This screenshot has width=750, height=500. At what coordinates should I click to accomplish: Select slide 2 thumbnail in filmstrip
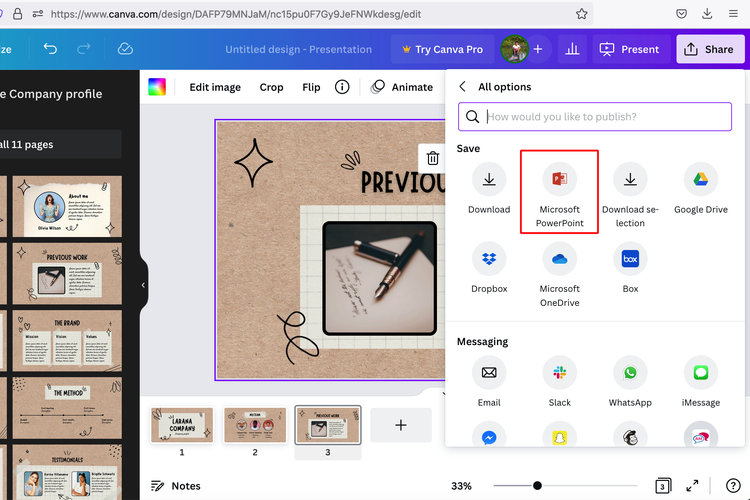(254, 424)
